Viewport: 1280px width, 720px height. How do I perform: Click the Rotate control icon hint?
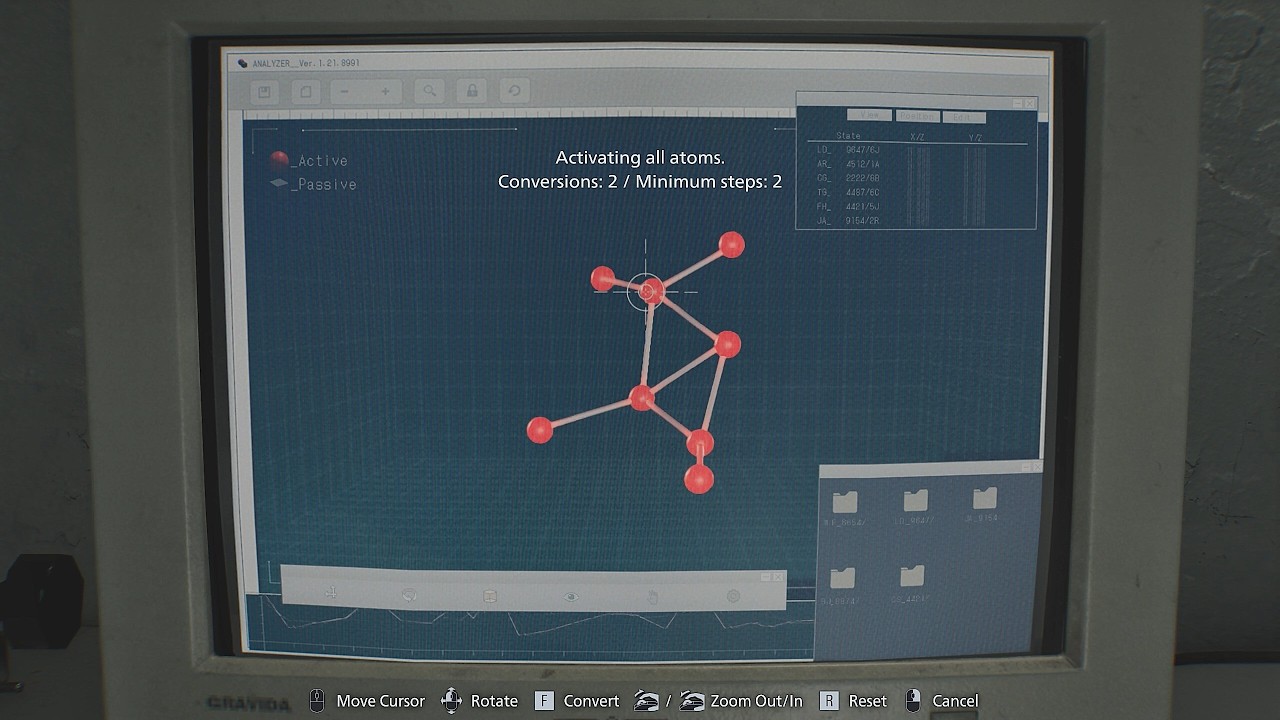452,701
